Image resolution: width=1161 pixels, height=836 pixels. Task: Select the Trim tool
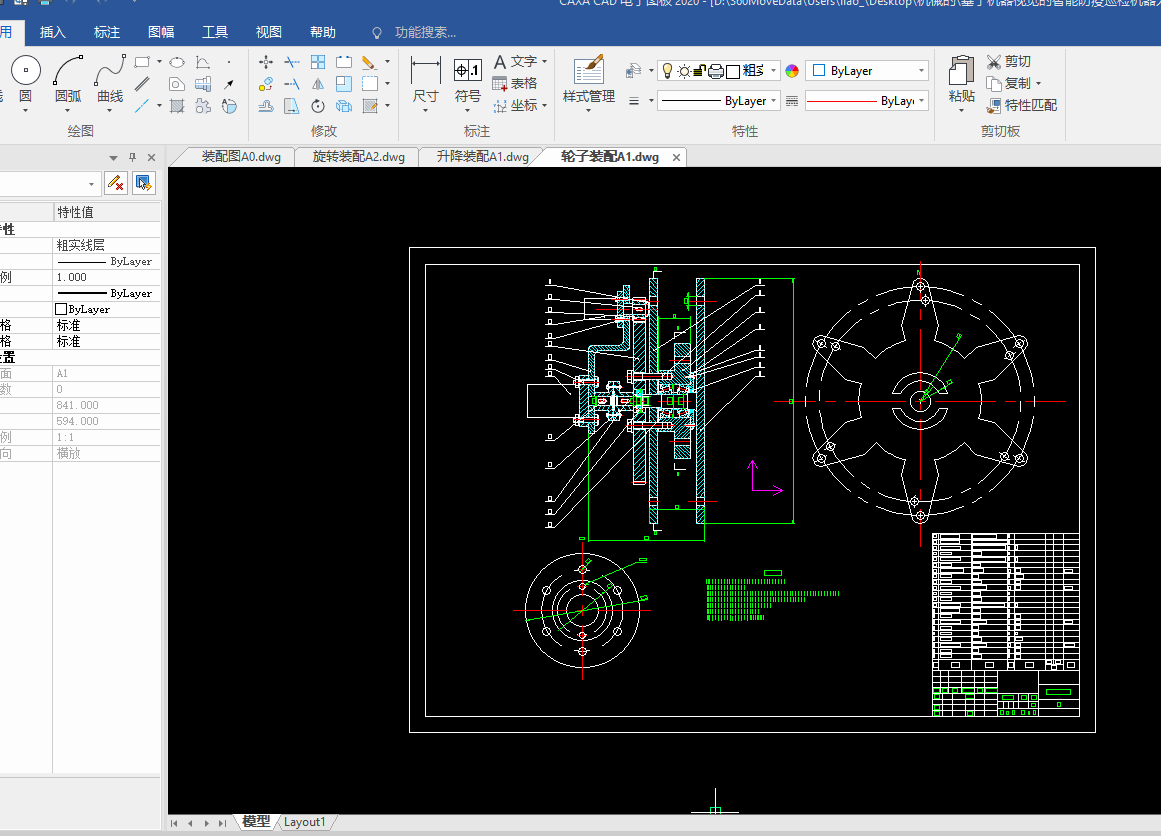click(x=292, y=62)
